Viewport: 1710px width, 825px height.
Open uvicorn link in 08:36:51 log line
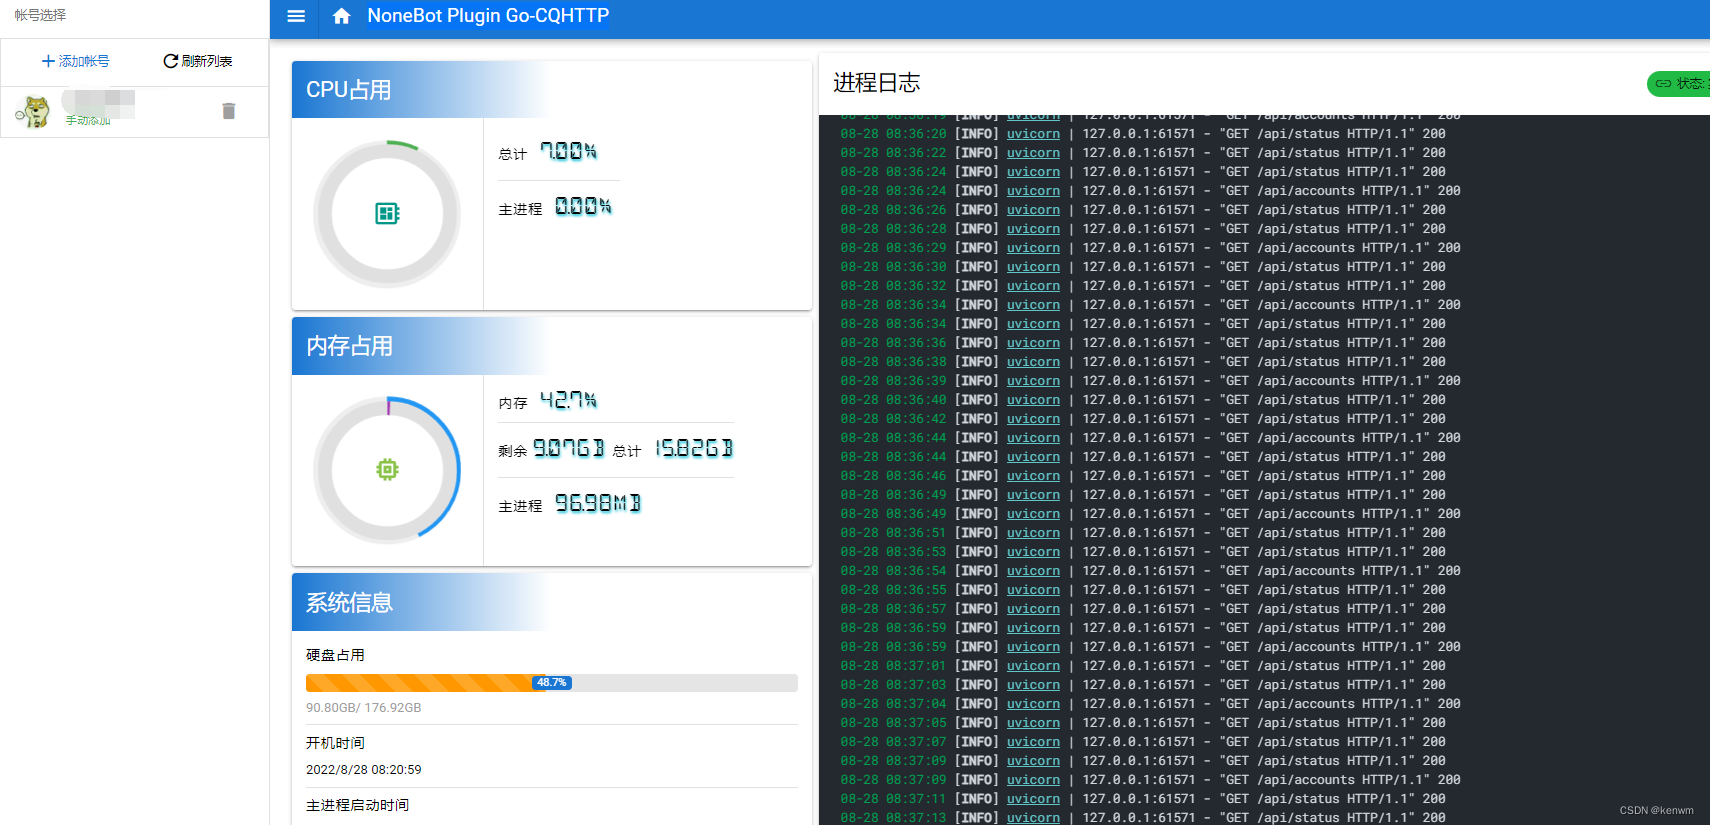point(1033,533)
